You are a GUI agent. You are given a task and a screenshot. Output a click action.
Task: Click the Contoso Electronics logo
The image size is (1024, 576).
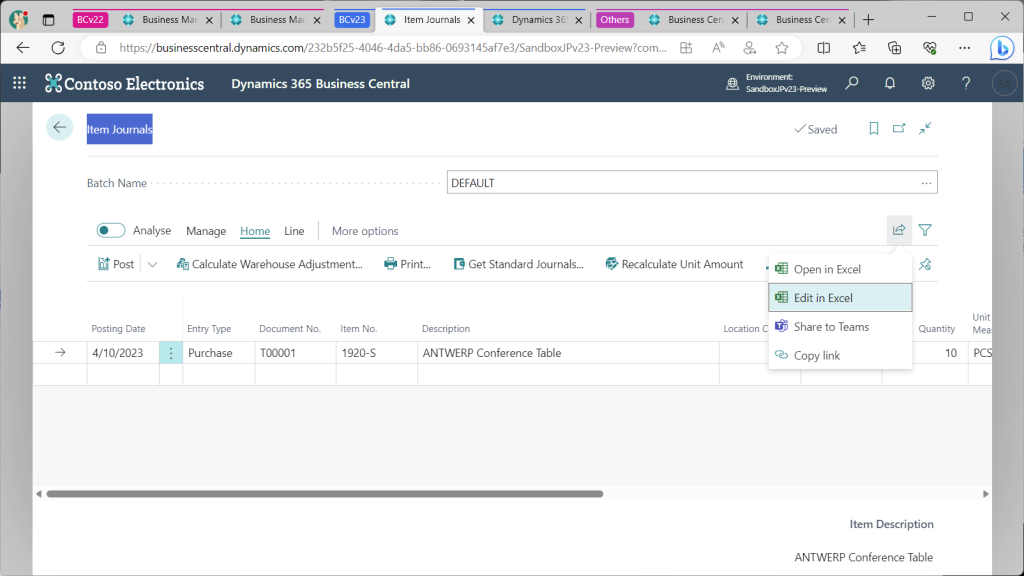click(x=124, y=84)
